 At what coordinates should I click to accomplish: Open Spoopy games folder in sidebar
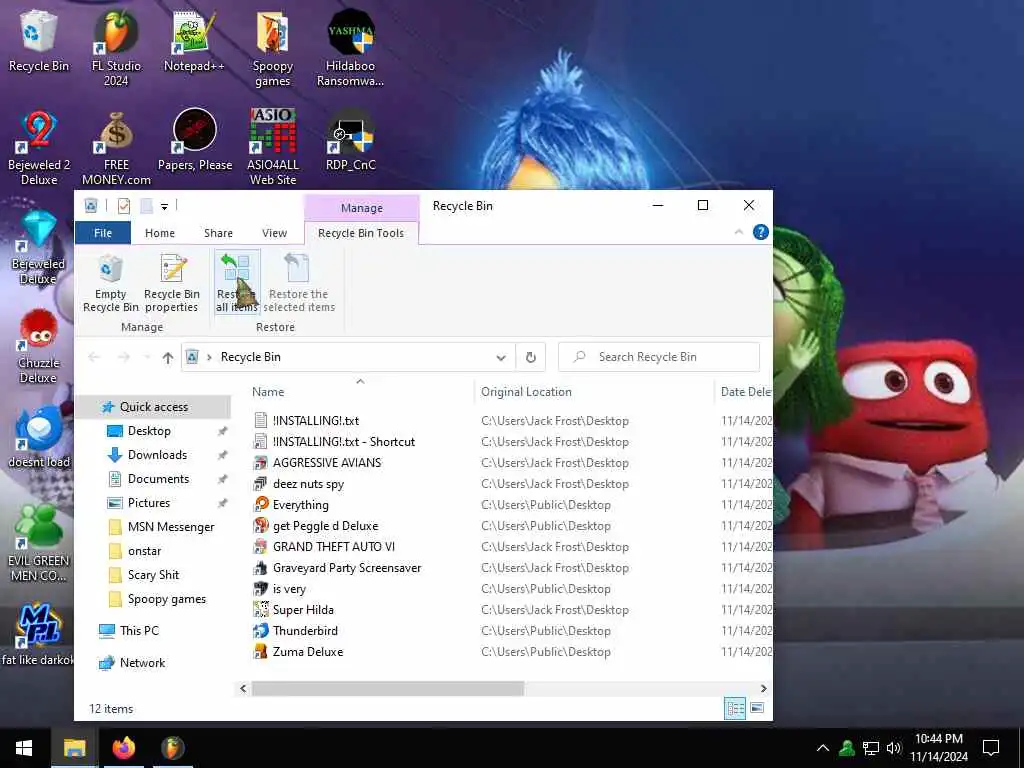(x=167, y=599)
